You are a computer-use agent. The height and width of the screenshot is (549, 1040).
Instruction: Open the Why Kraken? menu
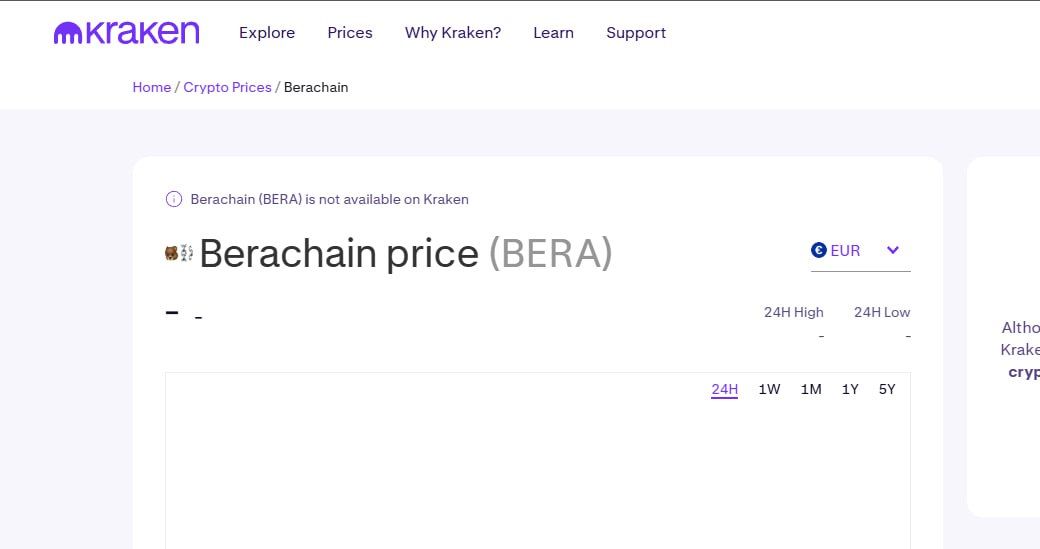453,32
